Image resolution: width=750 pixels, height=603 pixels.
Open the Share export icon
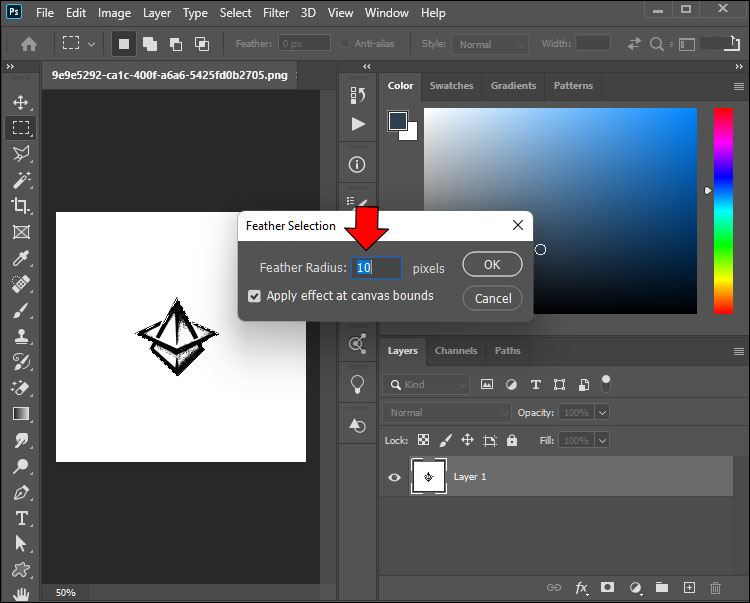[x=732, y=44]
